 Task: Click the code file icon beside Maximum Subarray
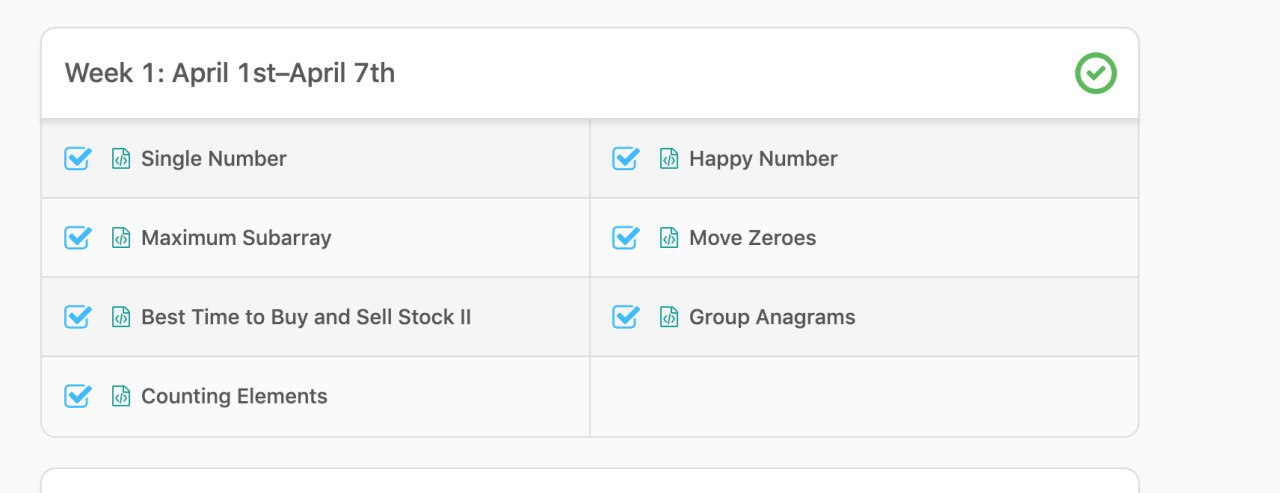tap(121, 238)
